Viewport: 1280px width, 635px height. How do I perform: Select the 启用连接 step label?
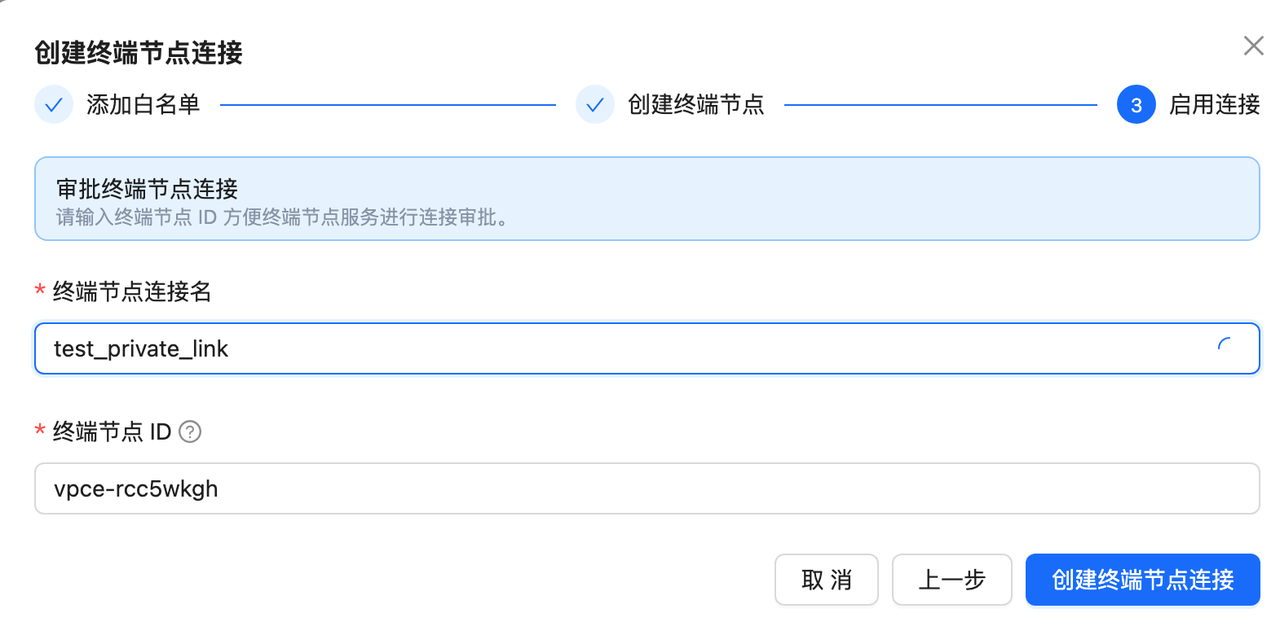click(x=1214, y=104)
